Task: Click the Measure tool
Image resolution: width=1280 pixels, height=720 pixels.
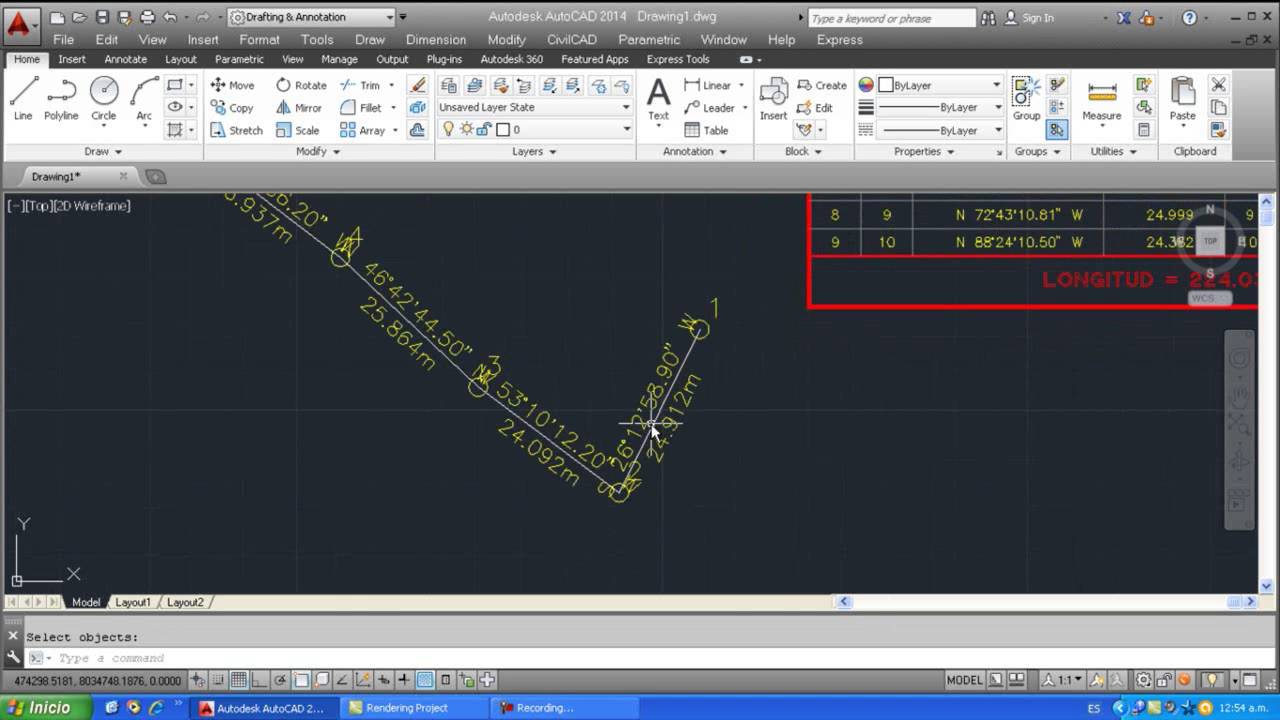Action: pos(1101,100)
